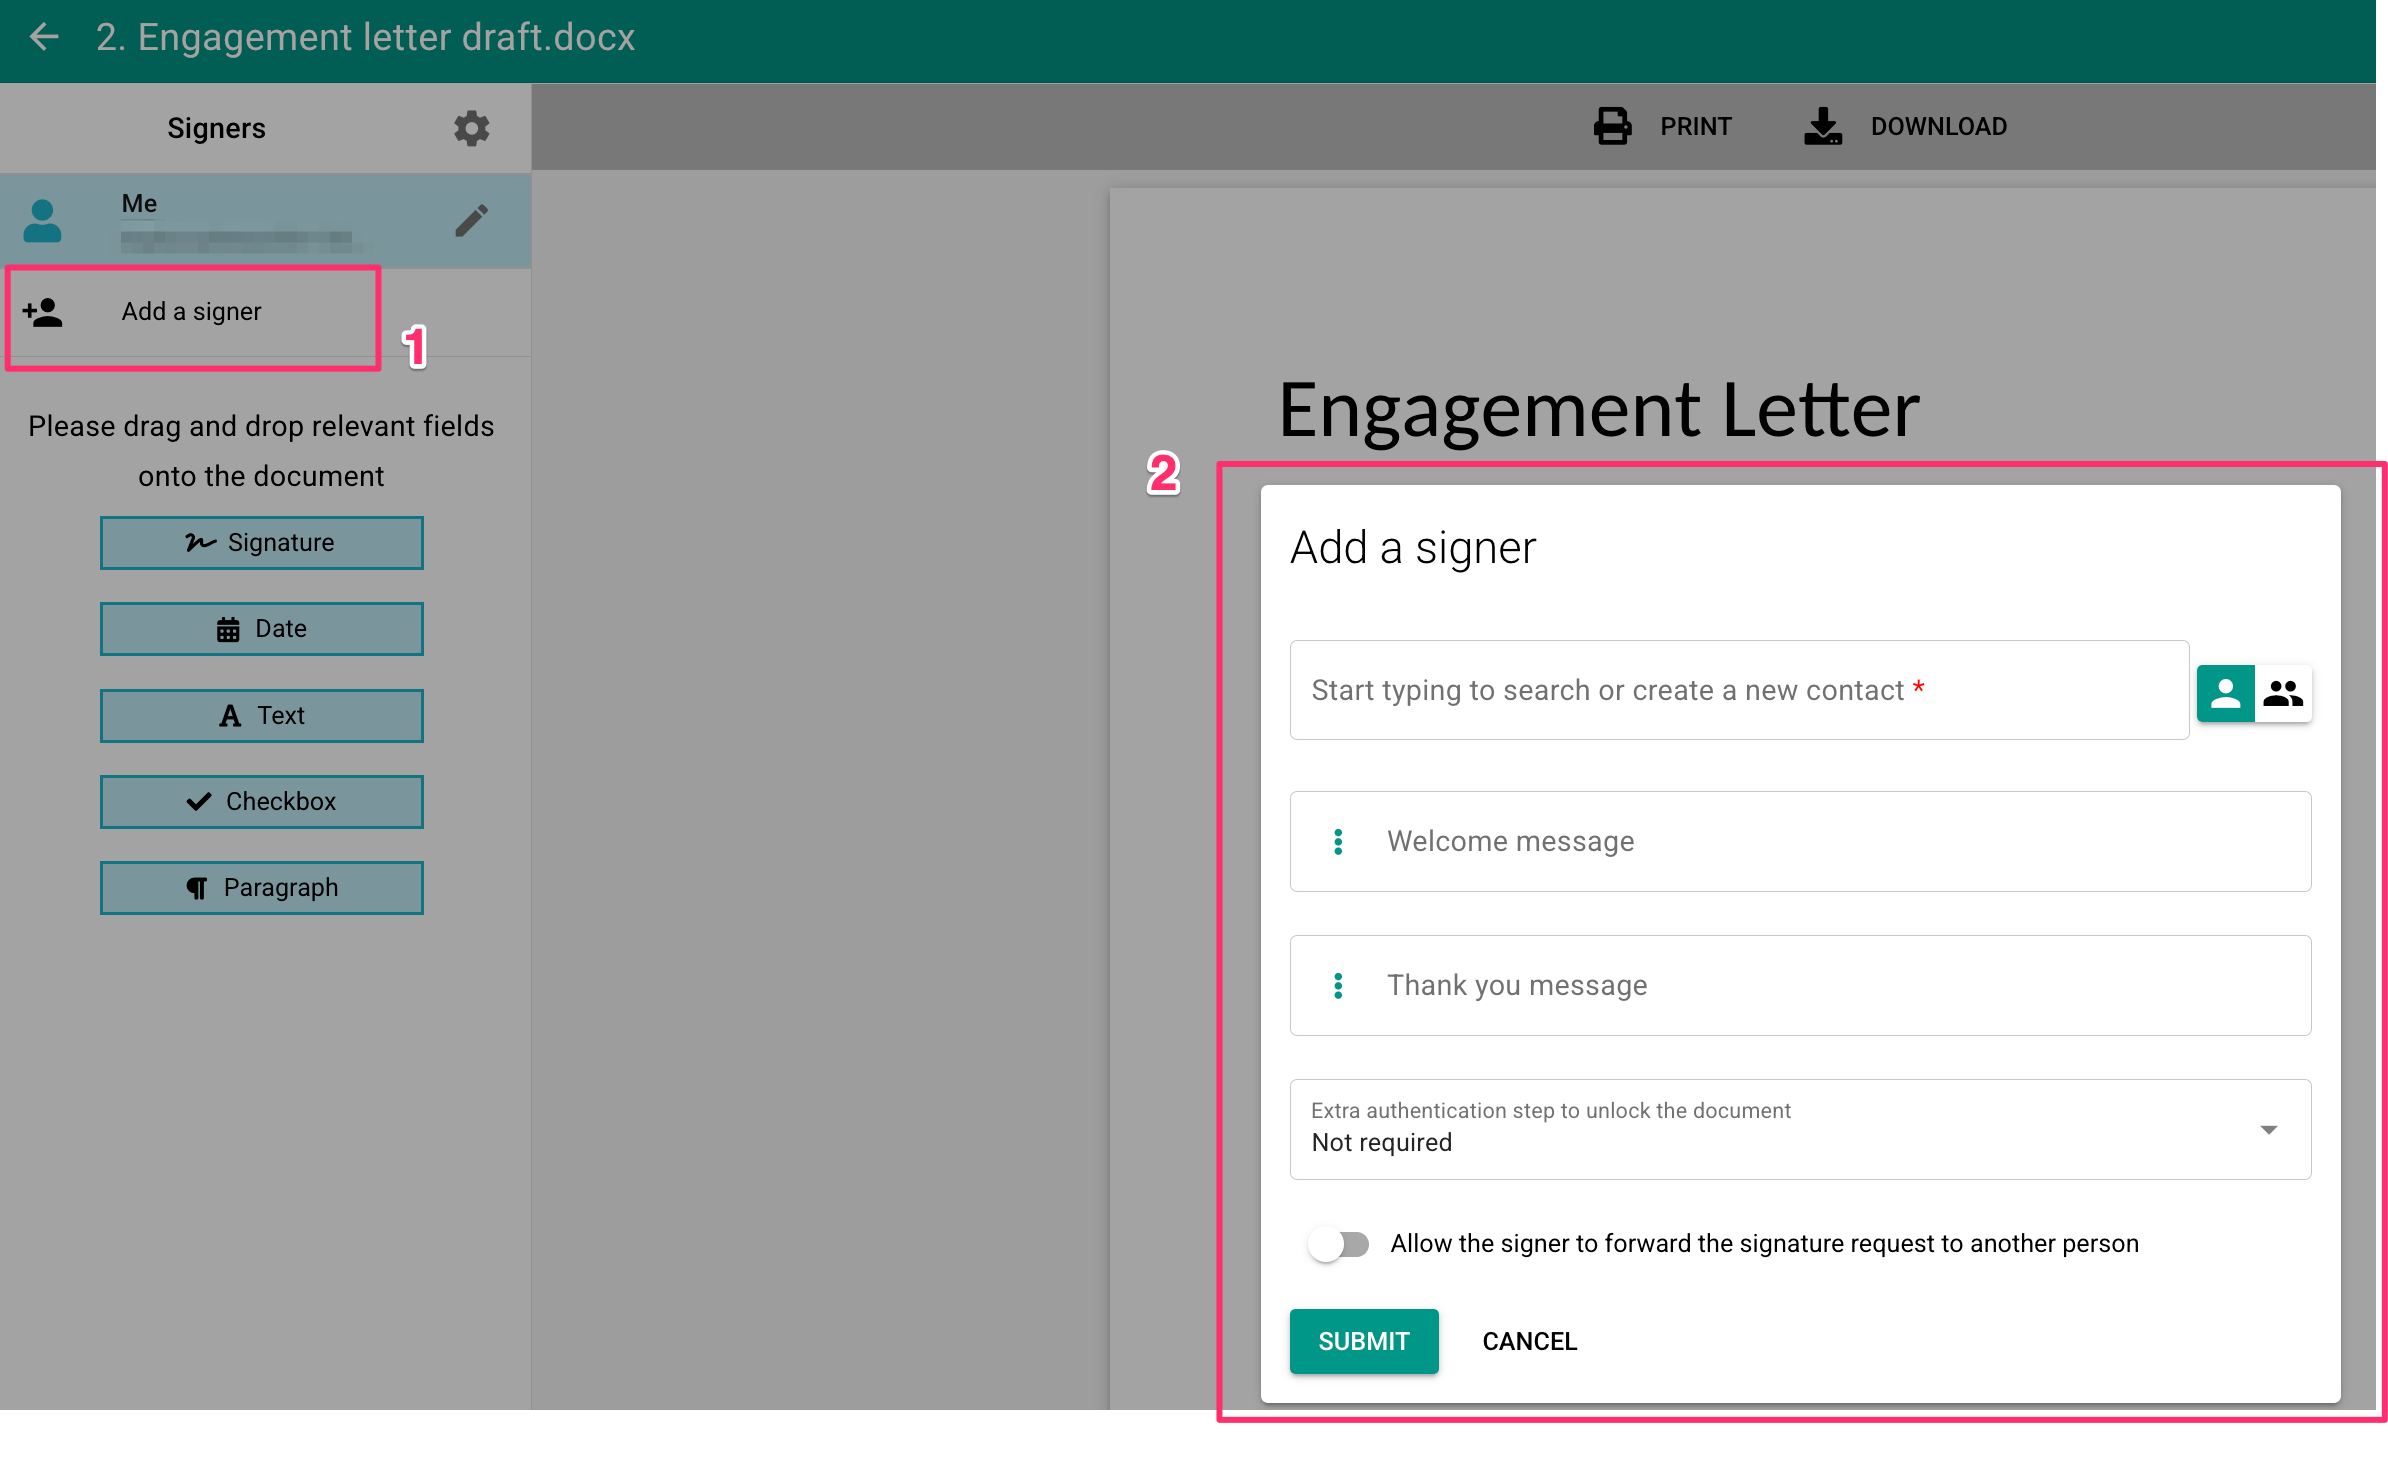Open signers settings gear icon

pos(471,128)
